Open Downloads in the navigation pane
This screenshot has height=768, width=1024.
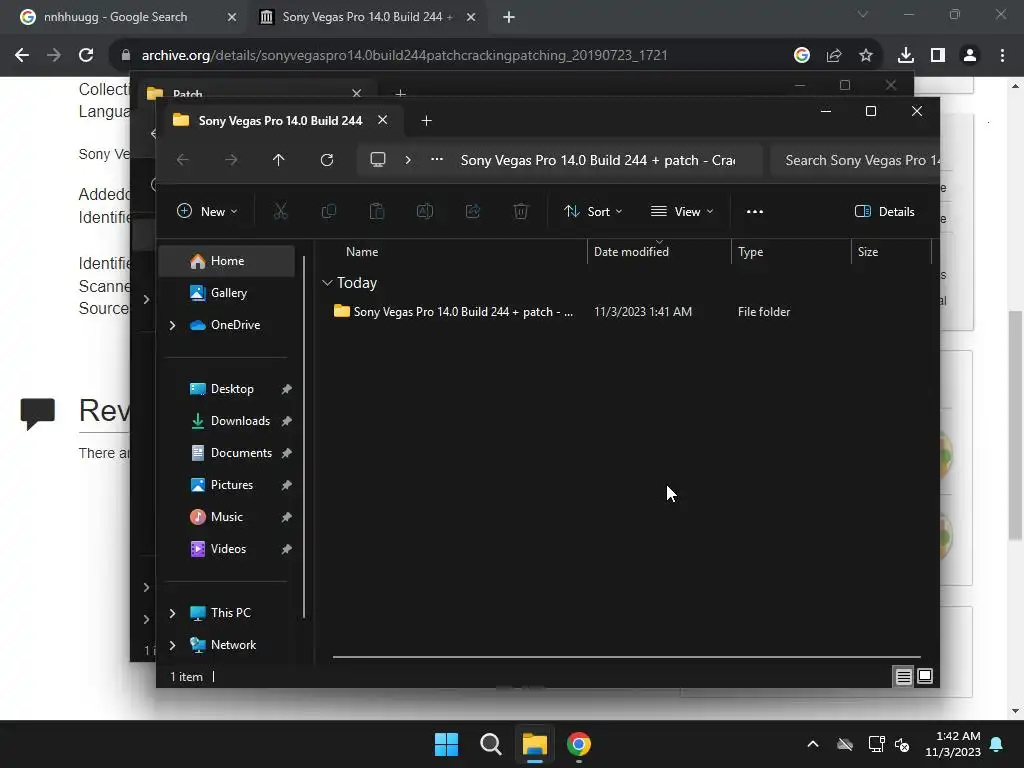pos(227,421)
